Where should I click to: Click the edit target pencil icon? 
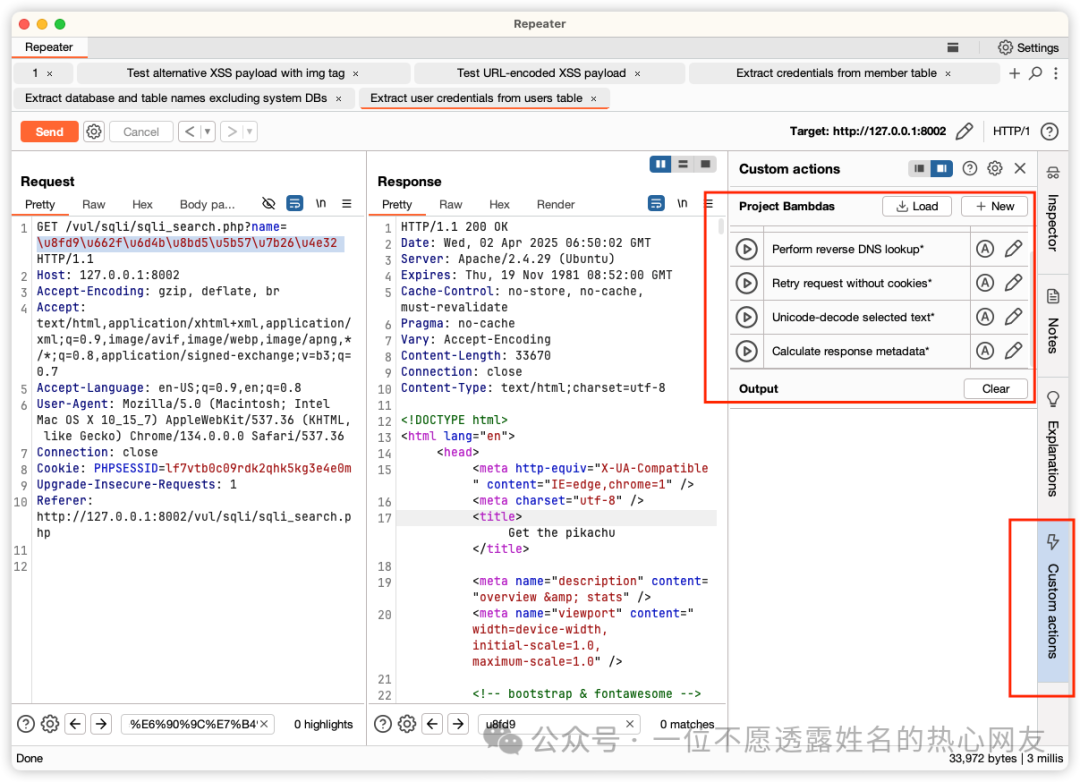[964, 131]
